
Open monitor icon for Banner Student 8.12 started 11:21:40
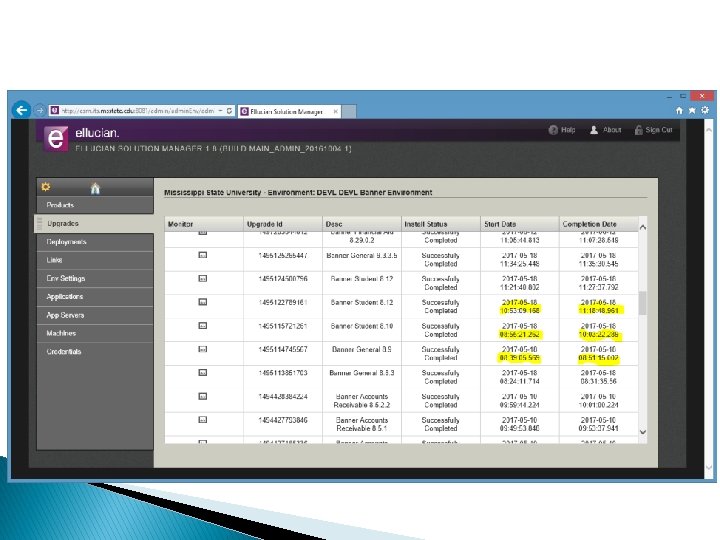pos(202,278)
